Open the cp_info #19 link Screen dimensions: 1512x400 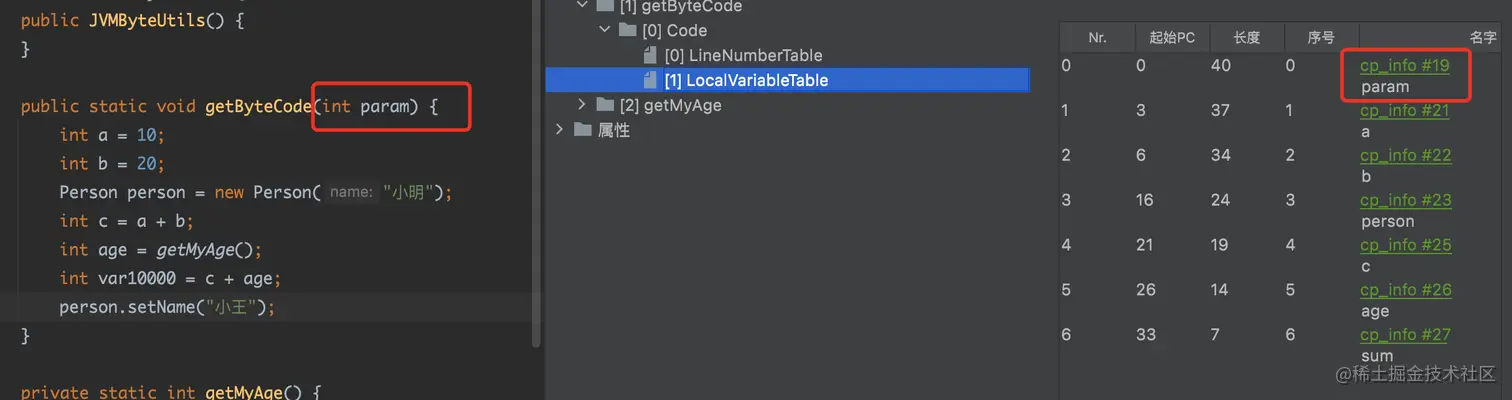point(1404,65)
